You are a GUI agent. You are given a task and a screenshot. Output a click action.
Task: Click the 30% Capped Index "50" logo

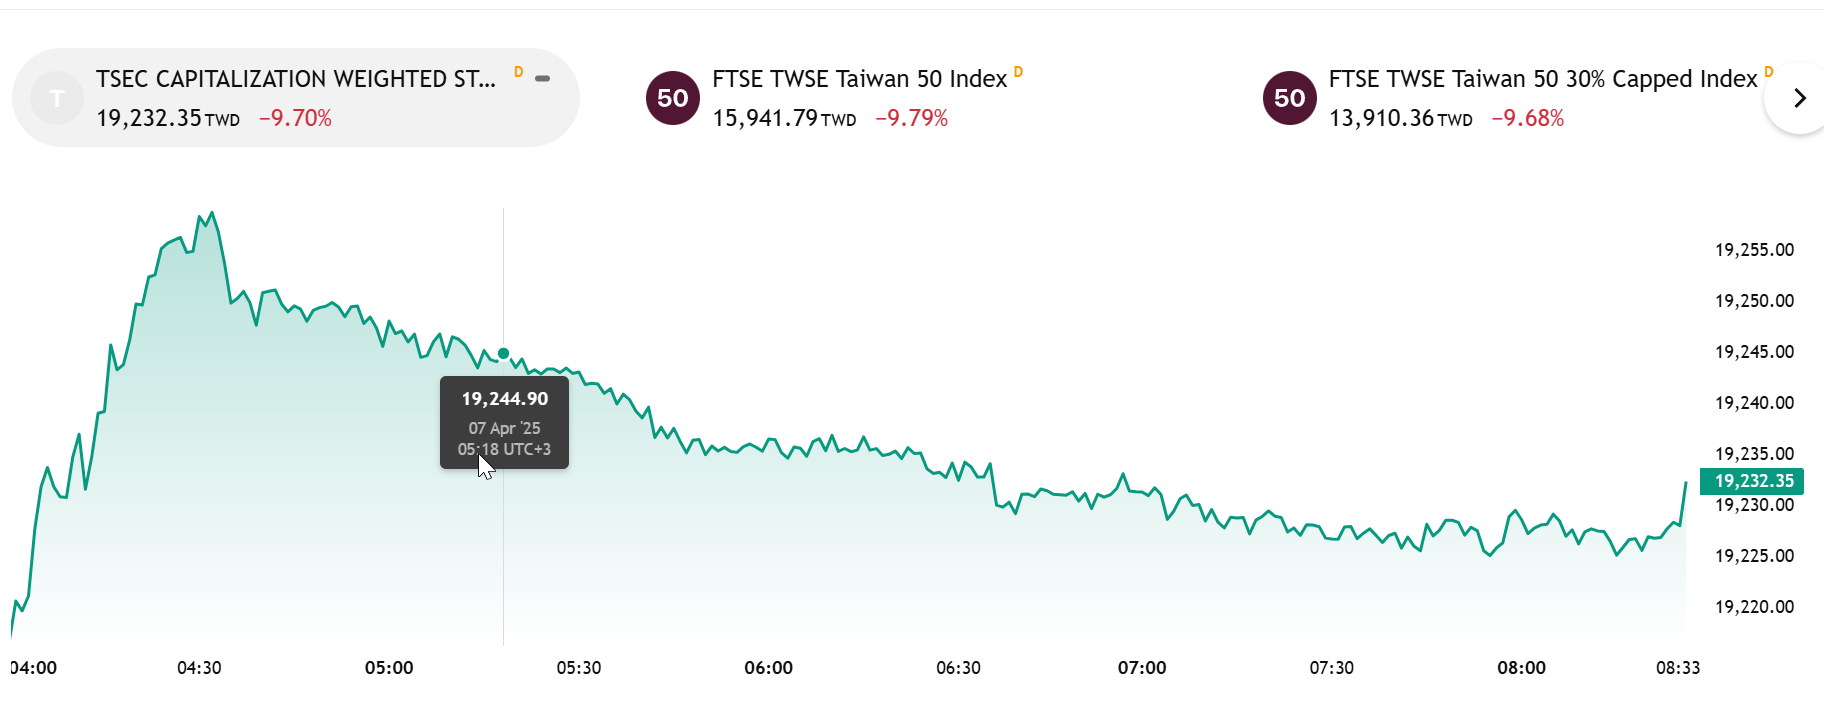(1290, 98)
